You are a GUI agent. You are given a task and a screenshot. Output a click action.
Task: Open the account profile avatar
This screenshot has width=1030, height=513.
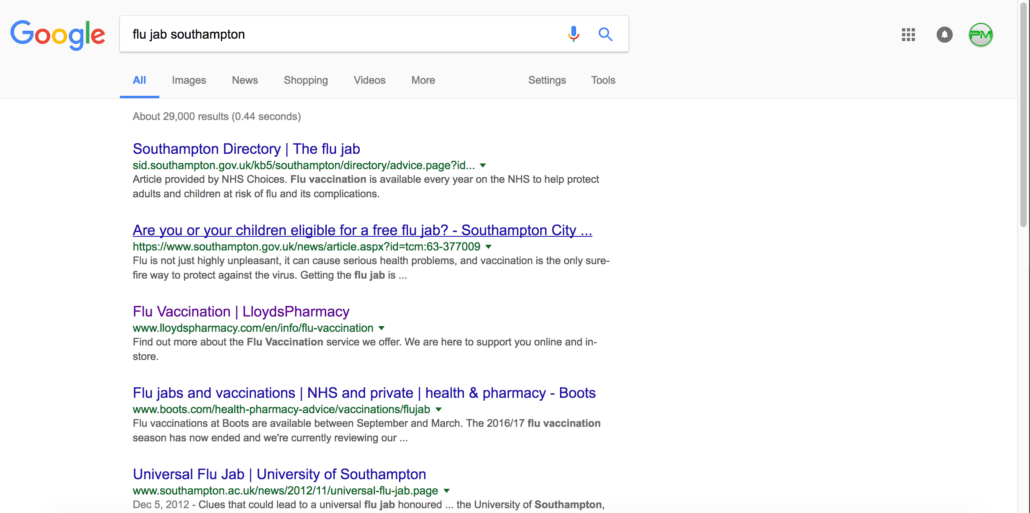coord(981,35)
